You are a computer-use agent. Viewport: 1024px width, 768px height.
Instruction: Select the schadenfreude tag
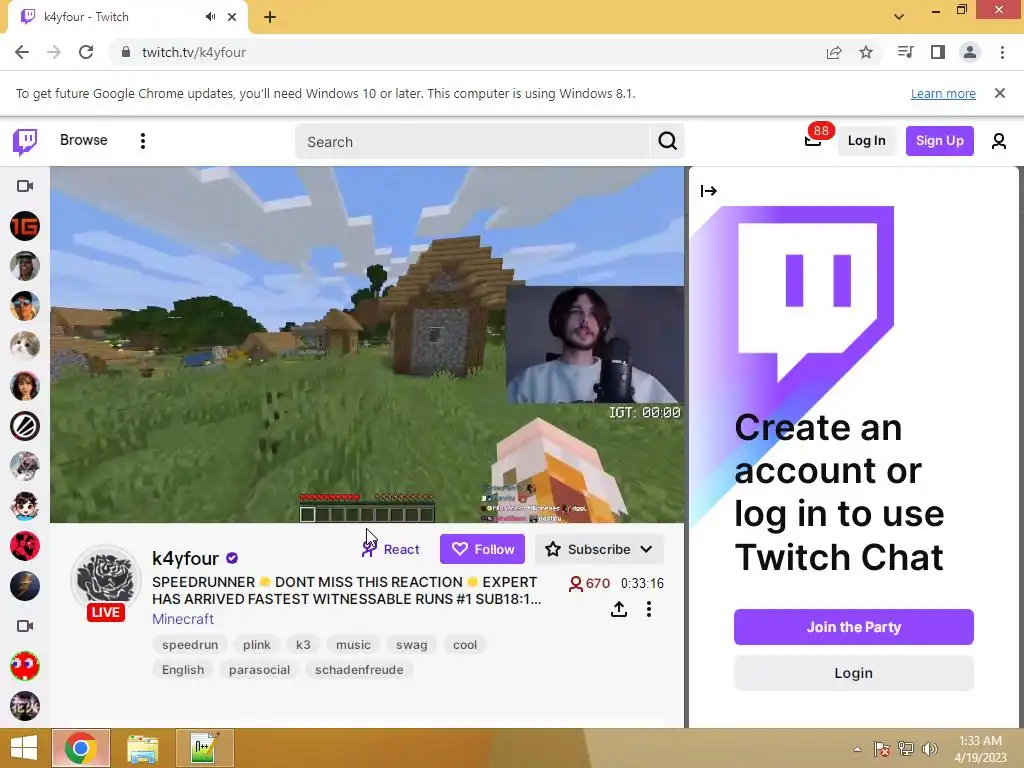(x=359, y=669)
